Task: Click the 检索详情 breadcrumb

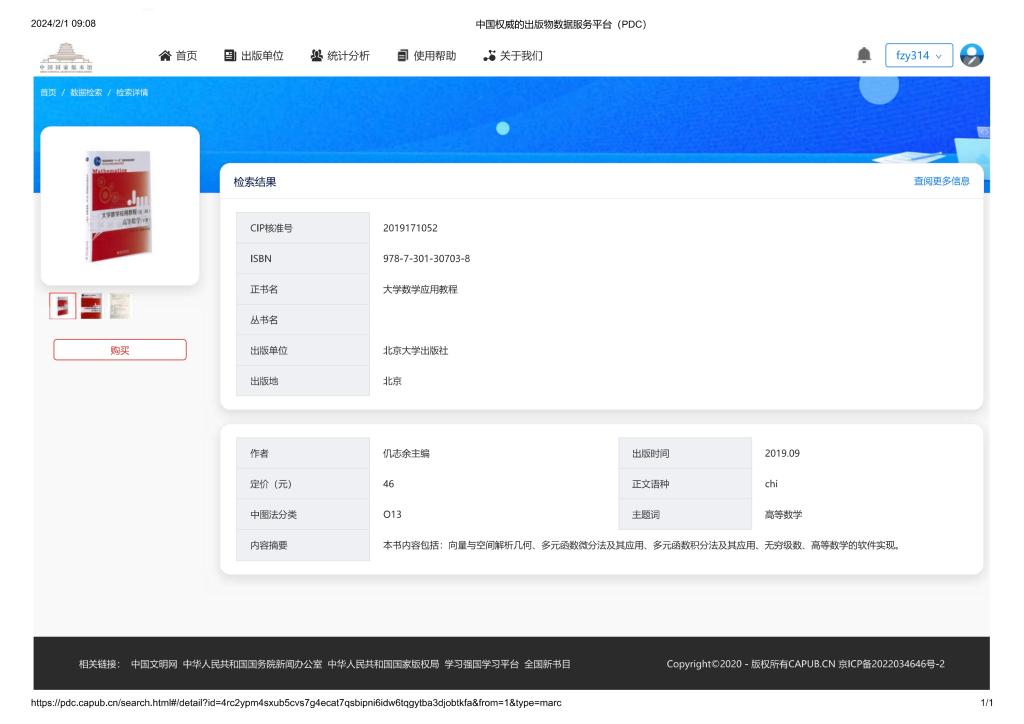Action: pyautogui.click(x=132, y=93)
